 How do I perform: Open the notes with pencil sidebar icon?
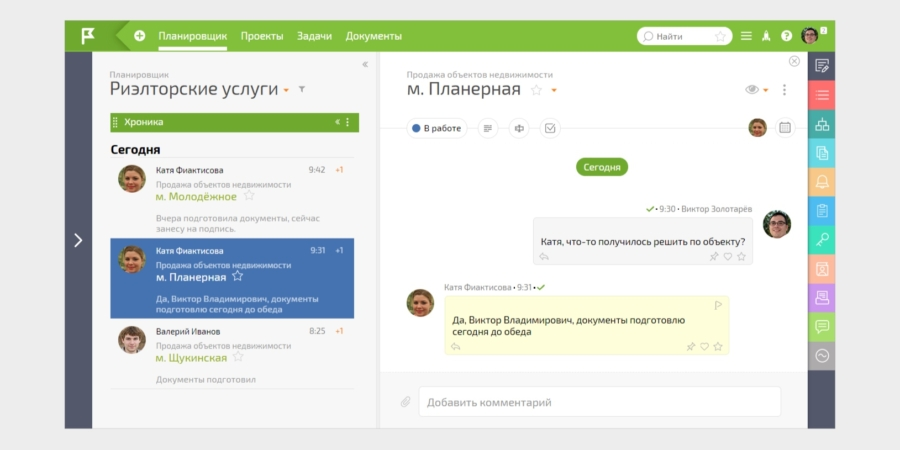[822, 66]
